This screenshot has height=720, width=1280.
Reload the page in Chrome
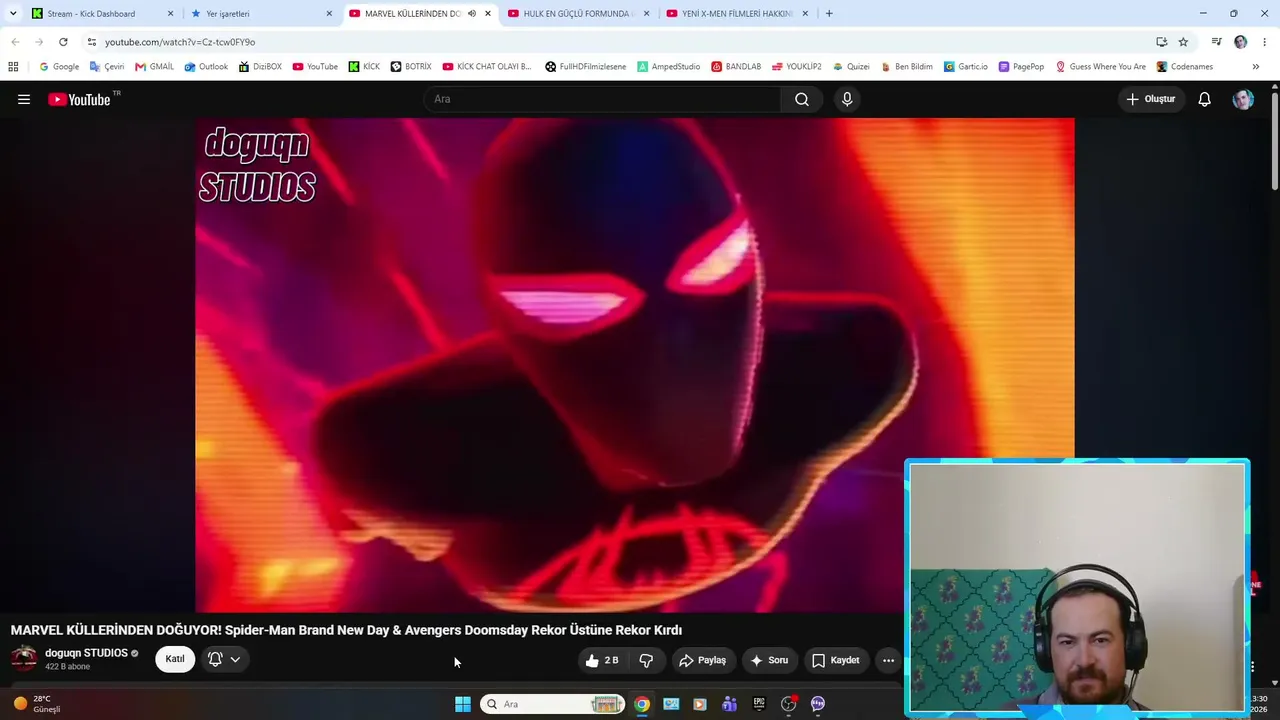[63, 42]
